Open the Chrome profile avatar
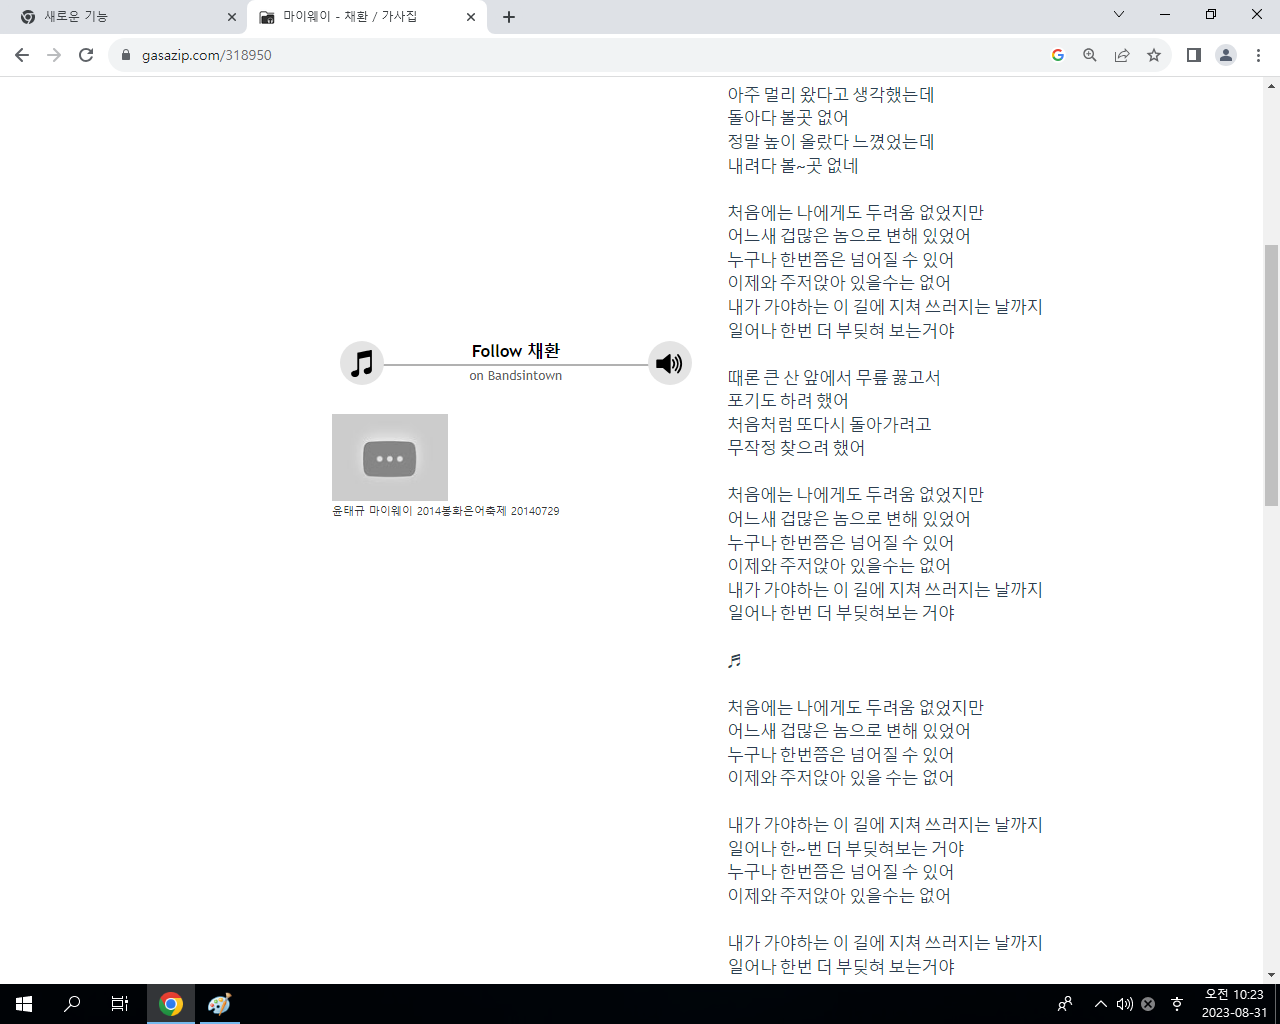1280x1024 pixels. 1226,55
